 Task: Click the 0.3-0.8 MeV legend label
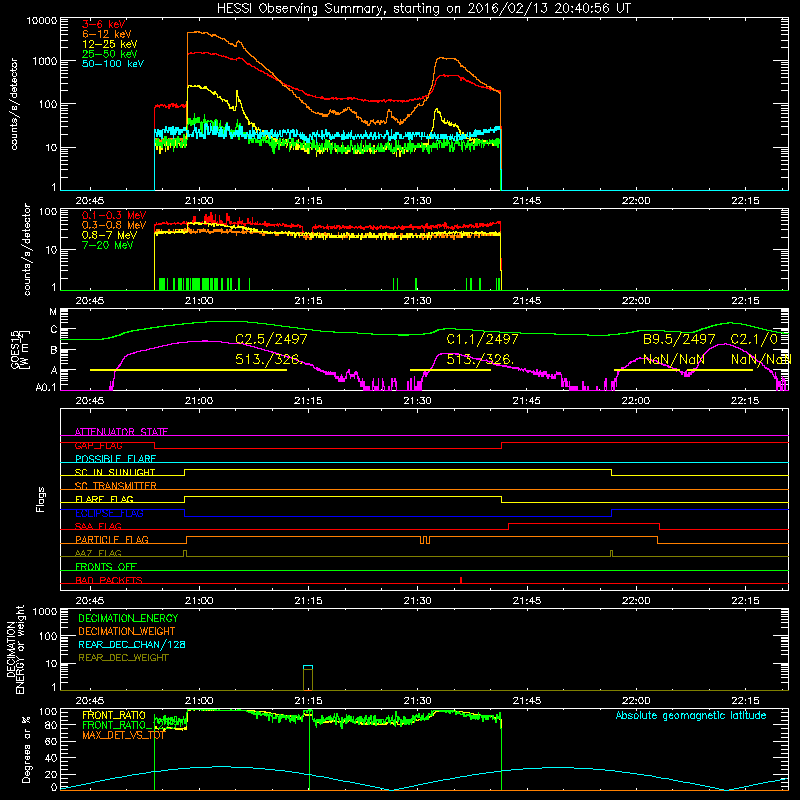114,226
